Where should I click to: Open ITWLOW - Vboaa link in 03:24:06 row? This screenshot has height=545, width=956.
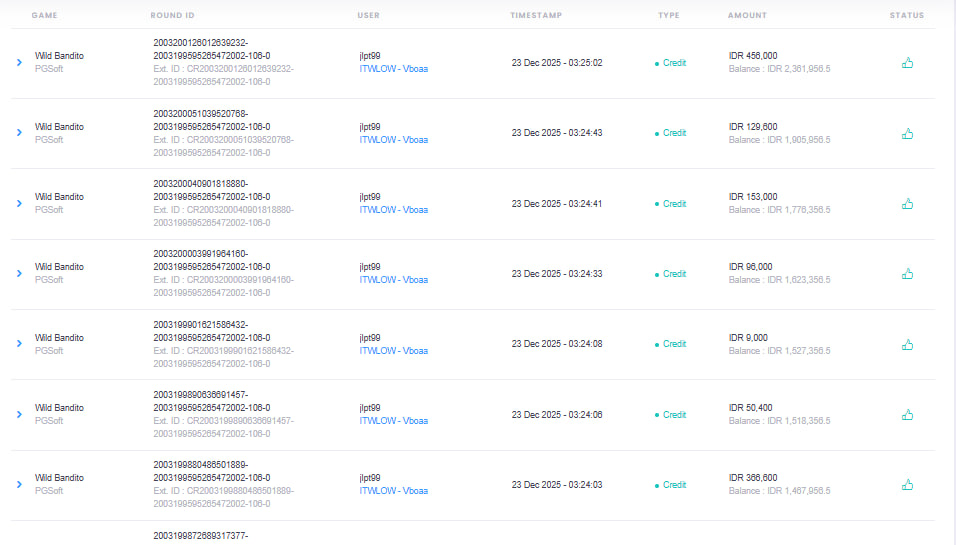coord(393,421)
